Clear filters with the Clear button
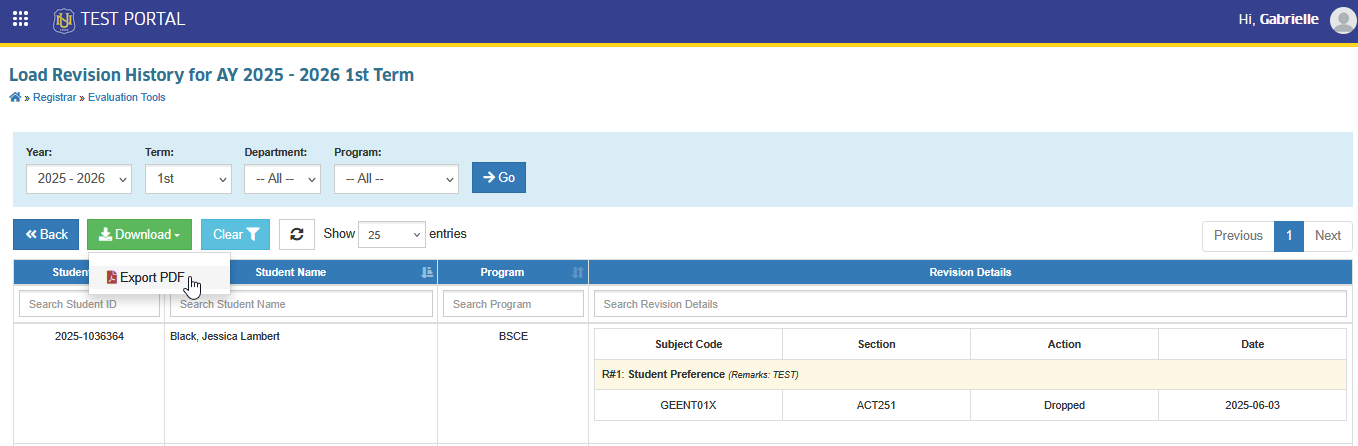This screenshot has height=446, width=1358. (x=236, y=234)
